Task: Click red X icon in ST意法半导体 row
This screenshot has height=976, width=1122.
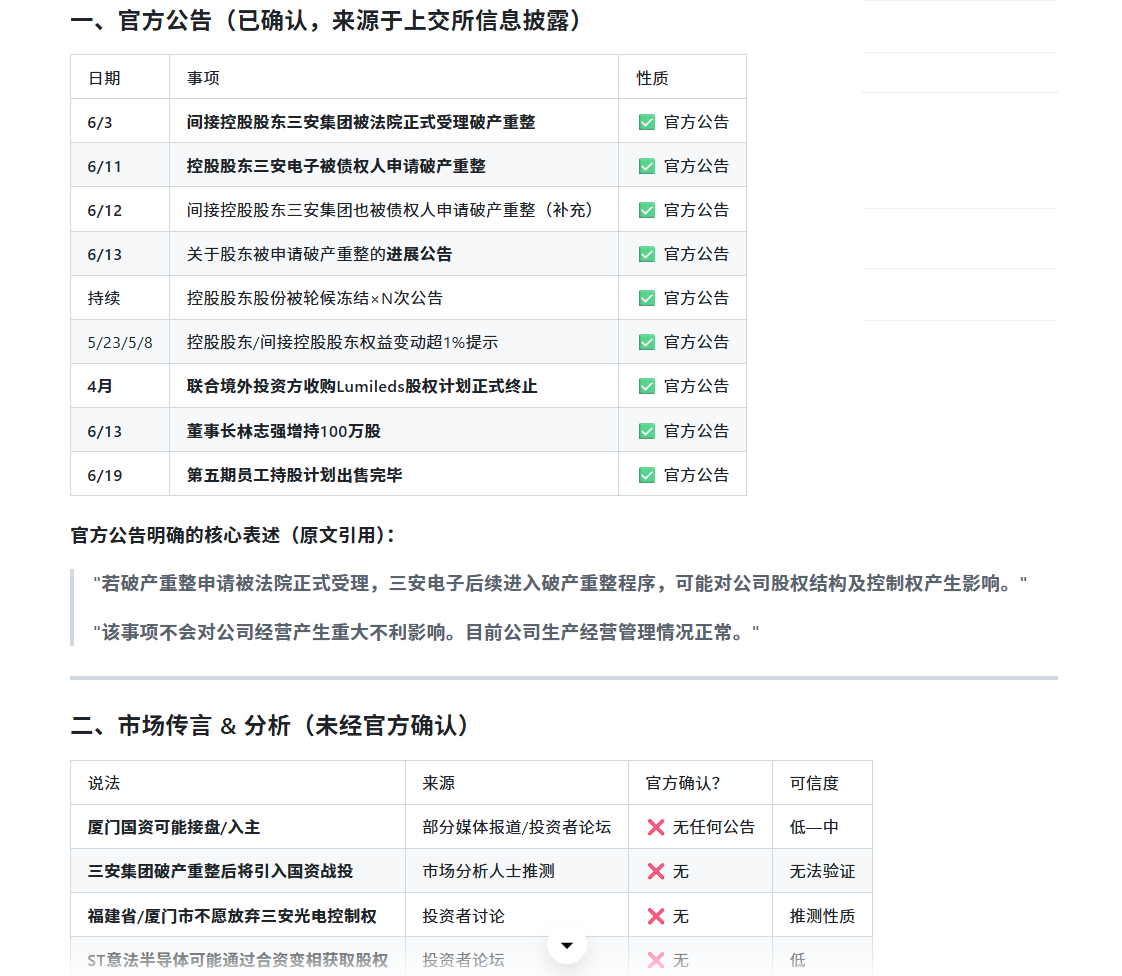Action: (655, 960)
